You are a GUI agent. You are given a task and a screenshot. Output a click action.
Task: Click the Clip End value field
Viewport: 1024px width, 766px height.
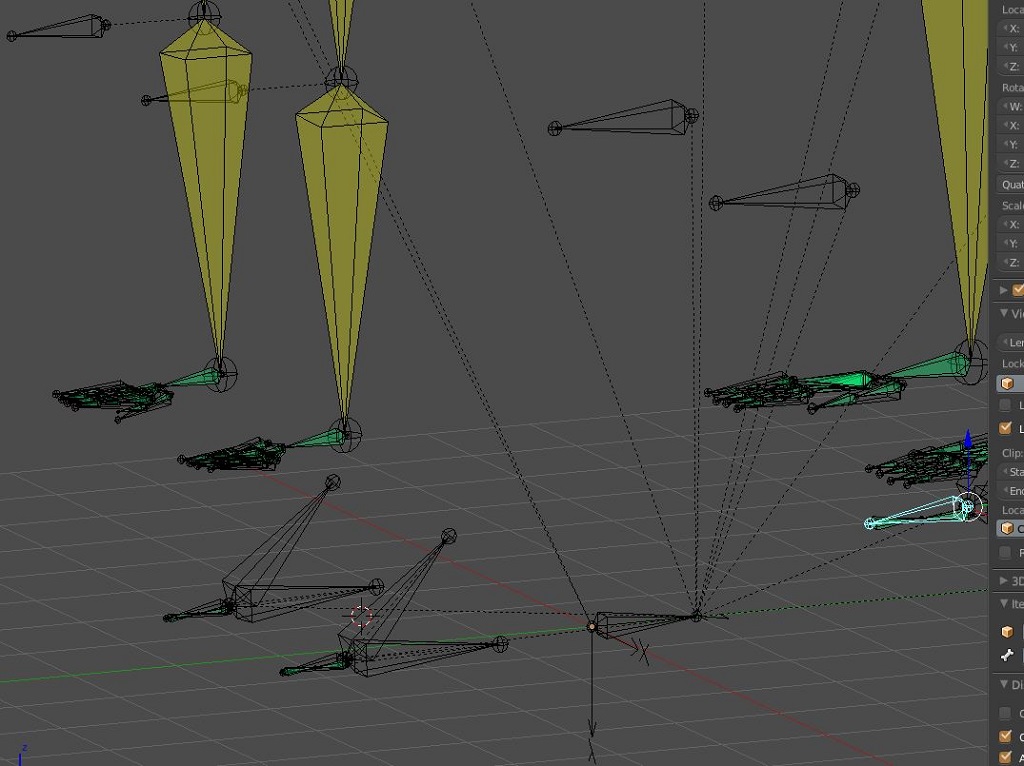[1011, 490]
